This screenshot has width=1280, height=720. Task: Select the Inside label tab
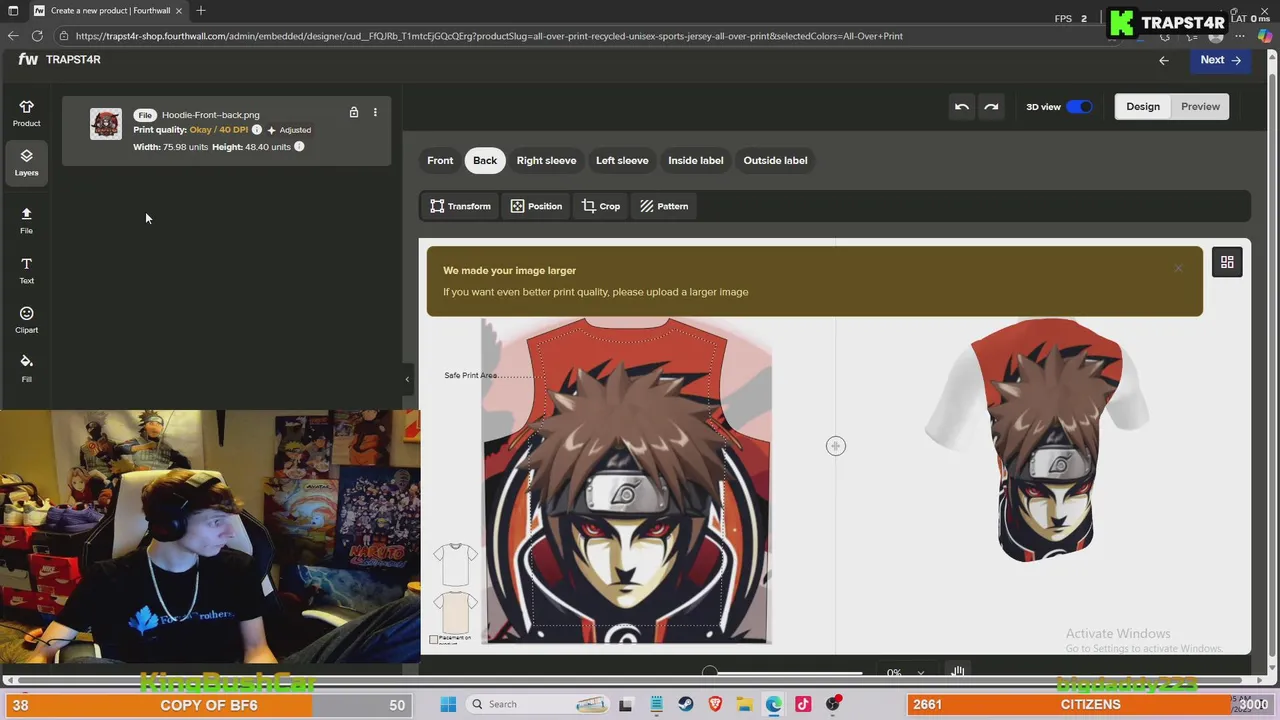[x=696, y=160]
